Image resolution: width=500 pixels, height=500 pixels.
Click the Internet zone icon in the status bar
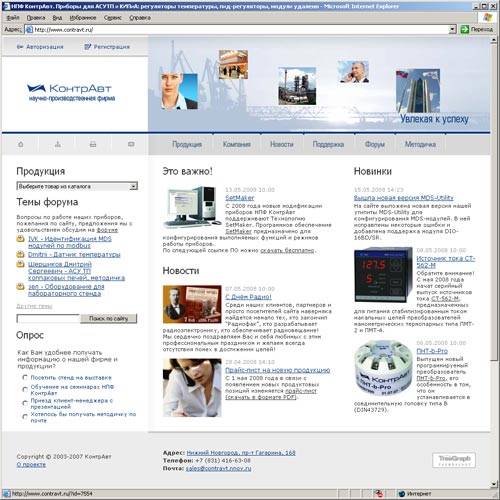[402, 494]
